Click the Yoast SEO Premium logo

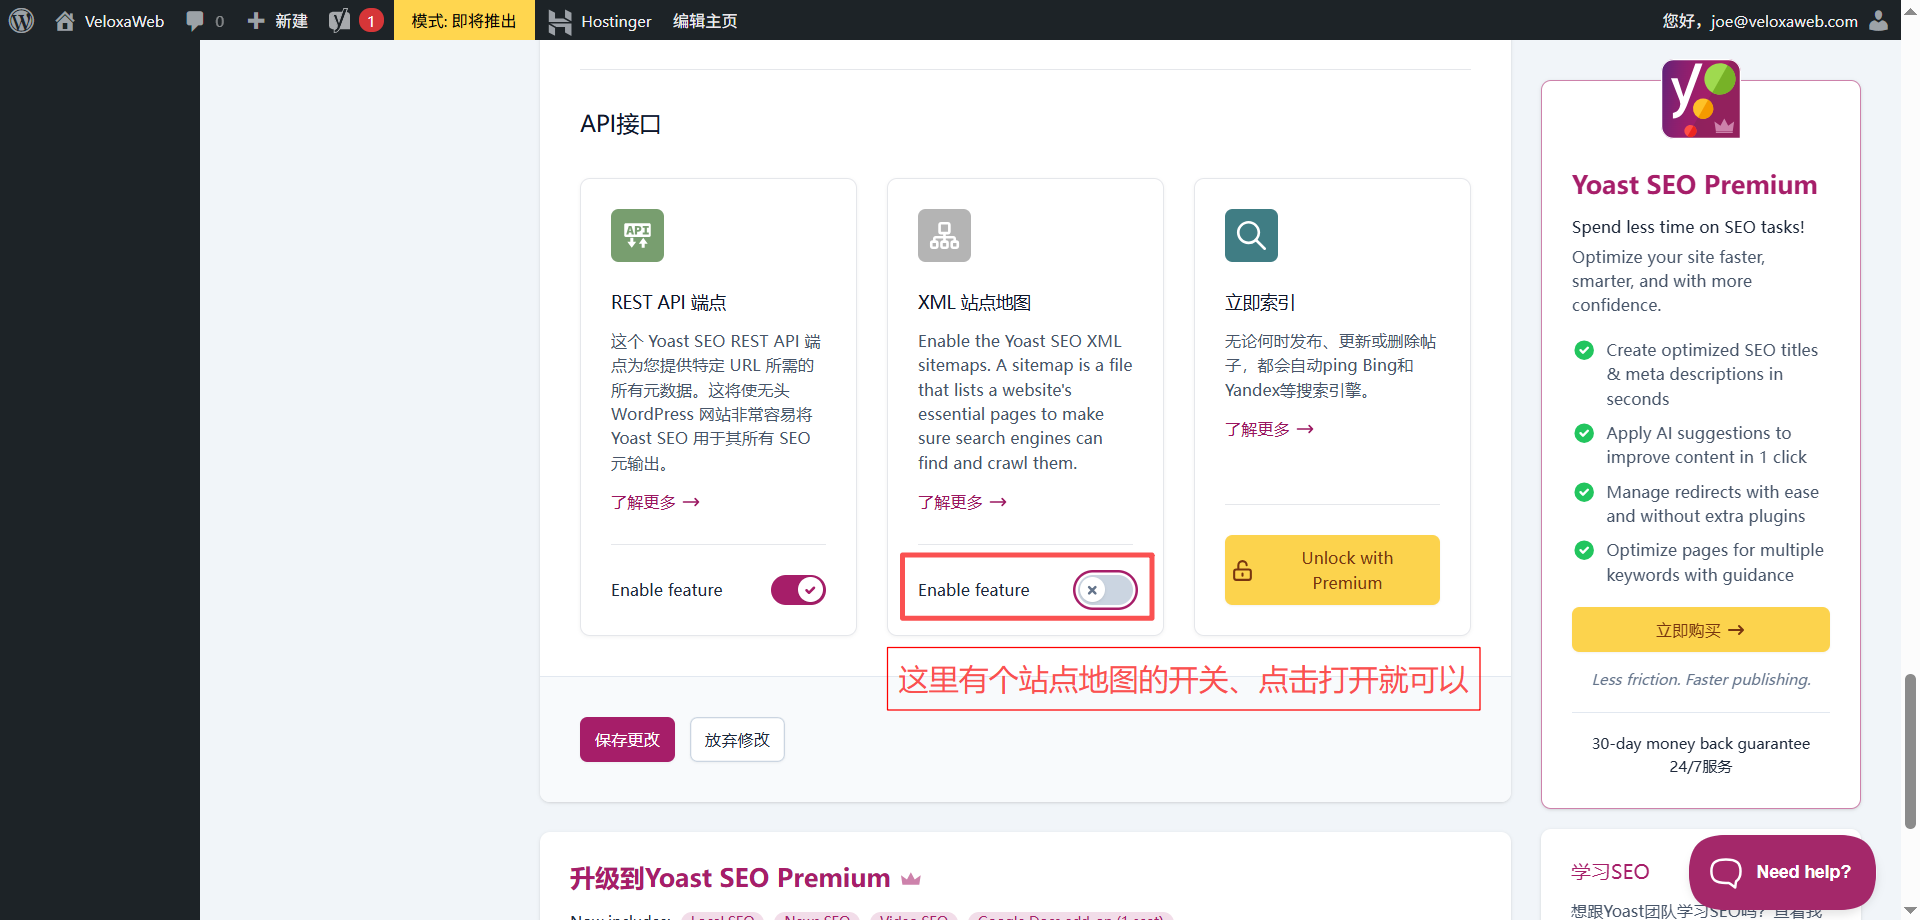click(1699, 99)
